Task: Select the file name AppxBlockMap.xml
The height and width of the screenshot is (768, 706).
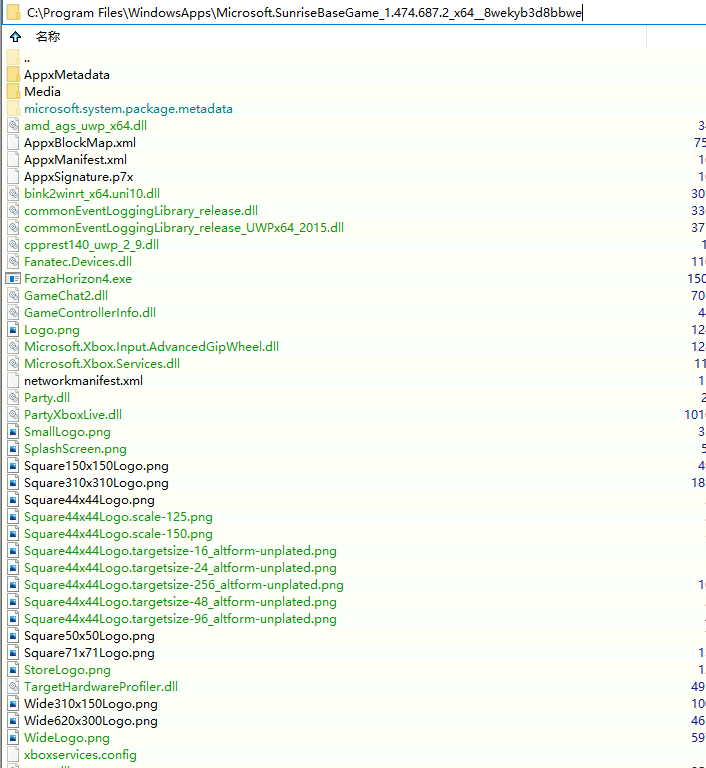Action: click(x=80, y=143)
